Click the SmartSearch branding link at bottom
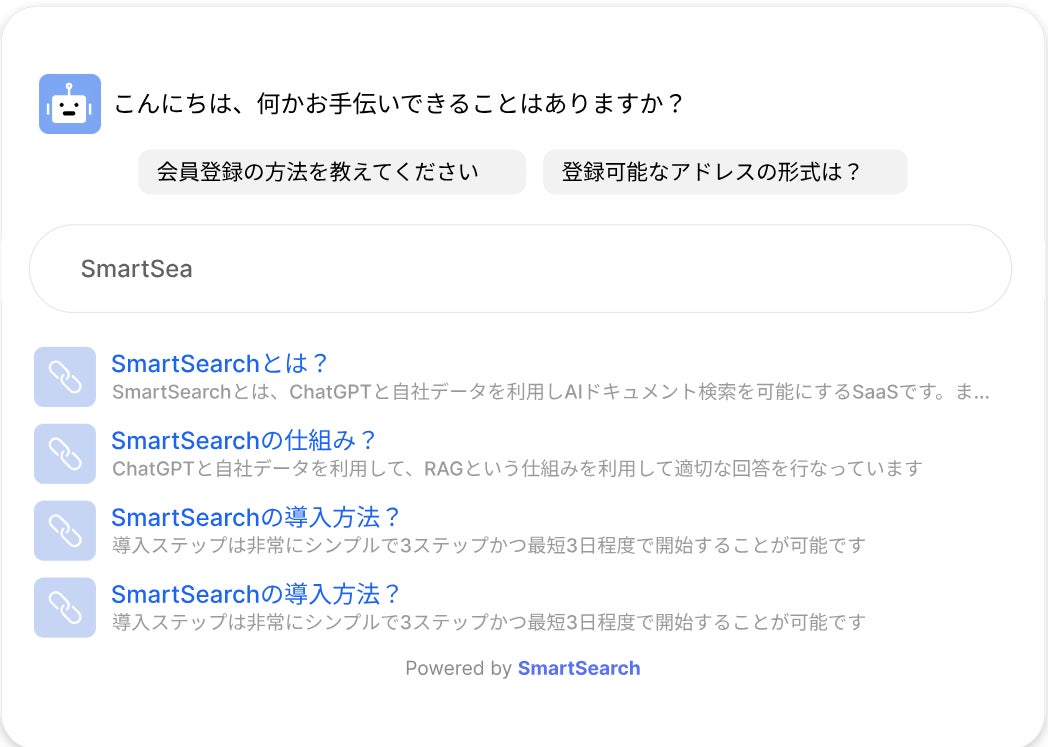 click(x=580, y=668)
